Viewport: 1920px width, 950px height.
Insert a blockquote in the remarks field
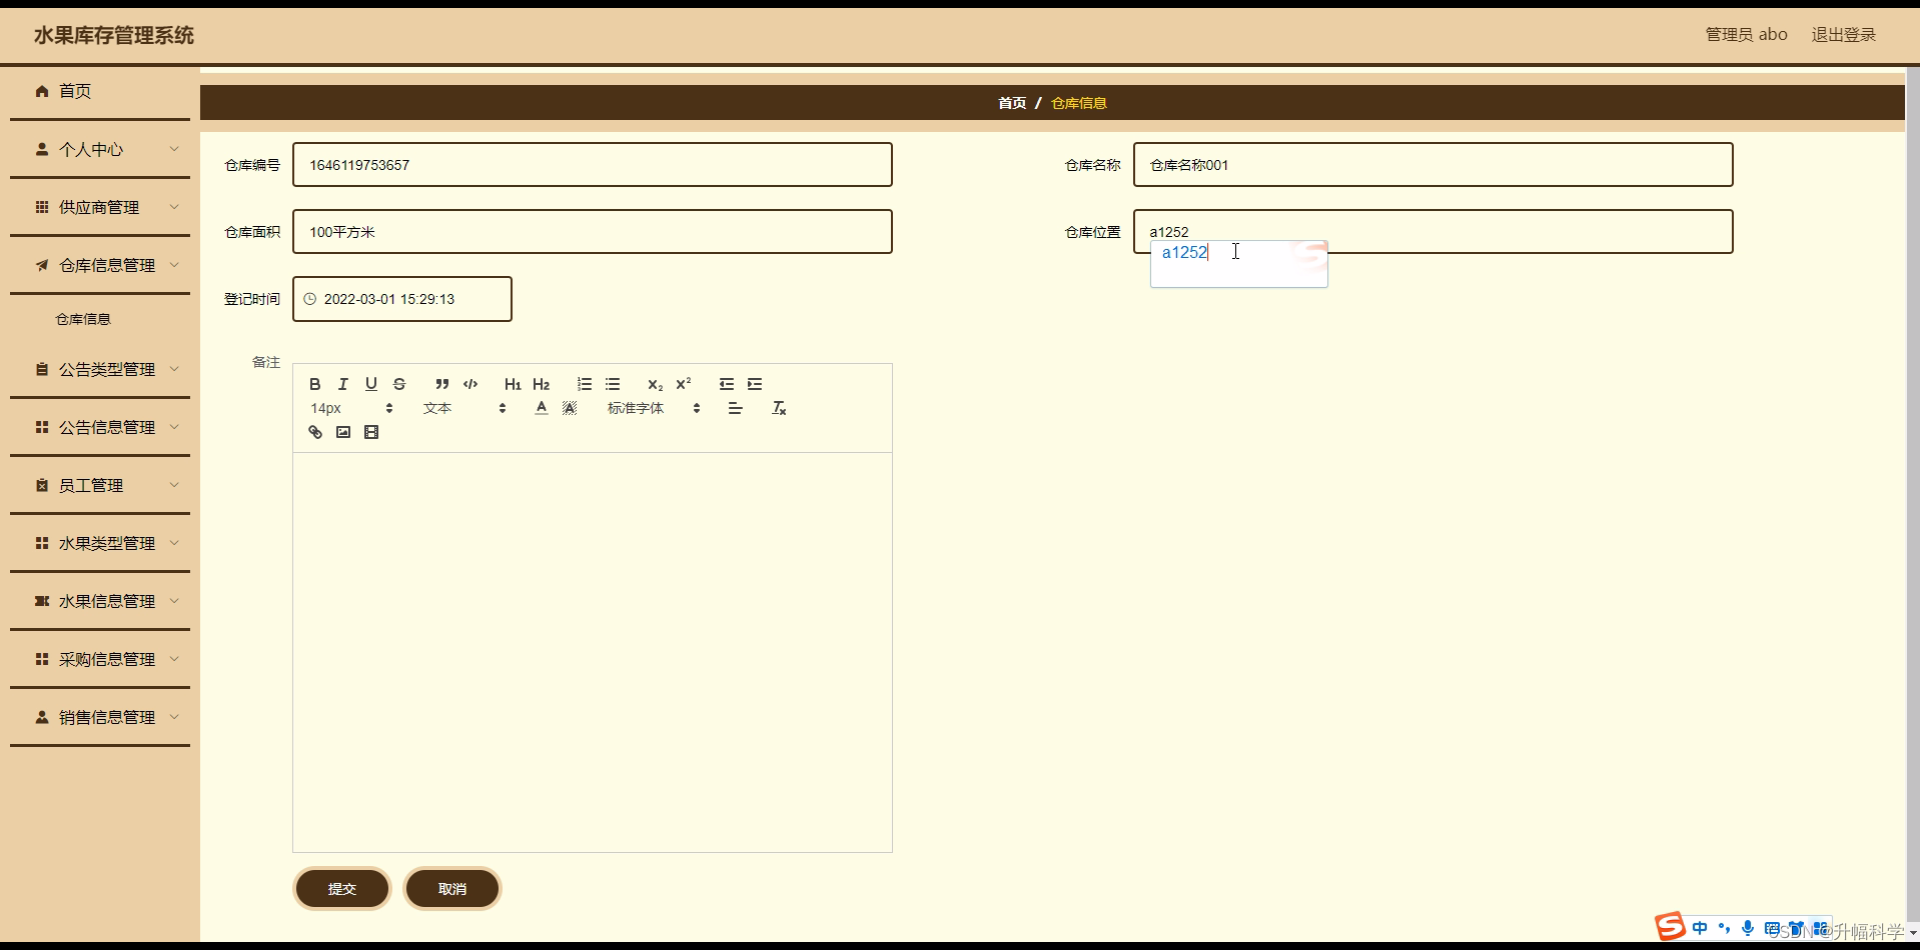(442, 384)
